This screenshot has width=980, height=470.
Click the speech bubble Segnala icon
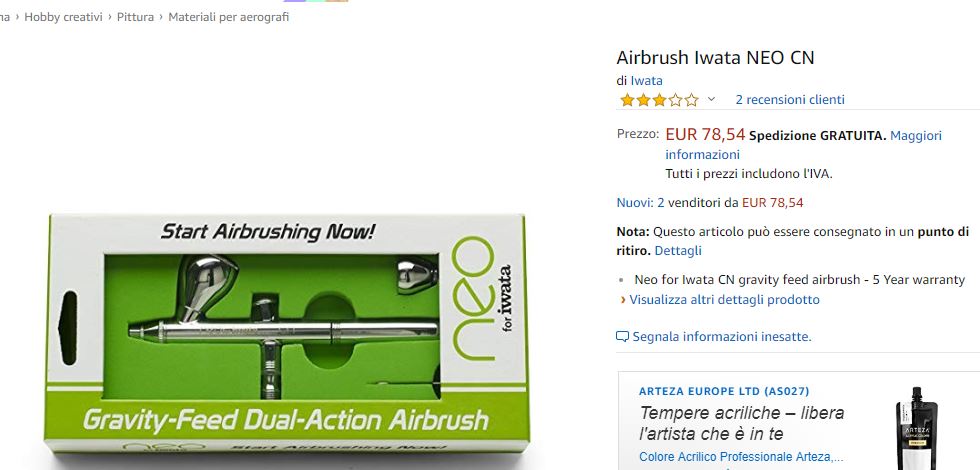click(x=622, y=337)
